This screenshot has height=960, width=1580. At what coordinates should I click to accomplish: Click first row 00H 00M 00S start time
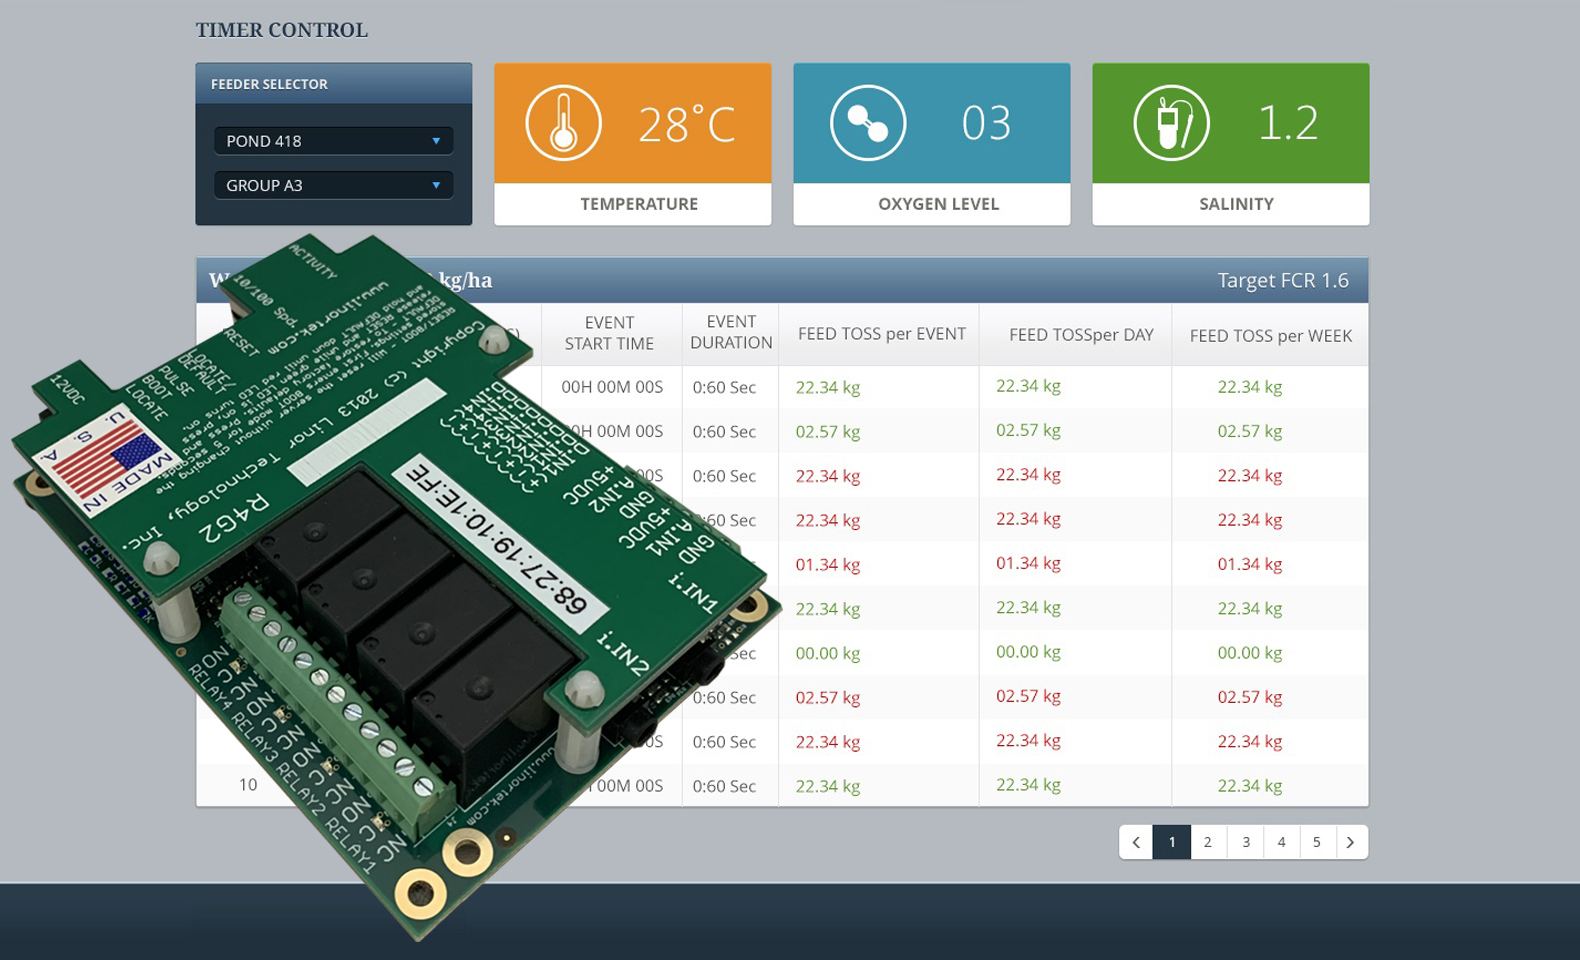612,387
